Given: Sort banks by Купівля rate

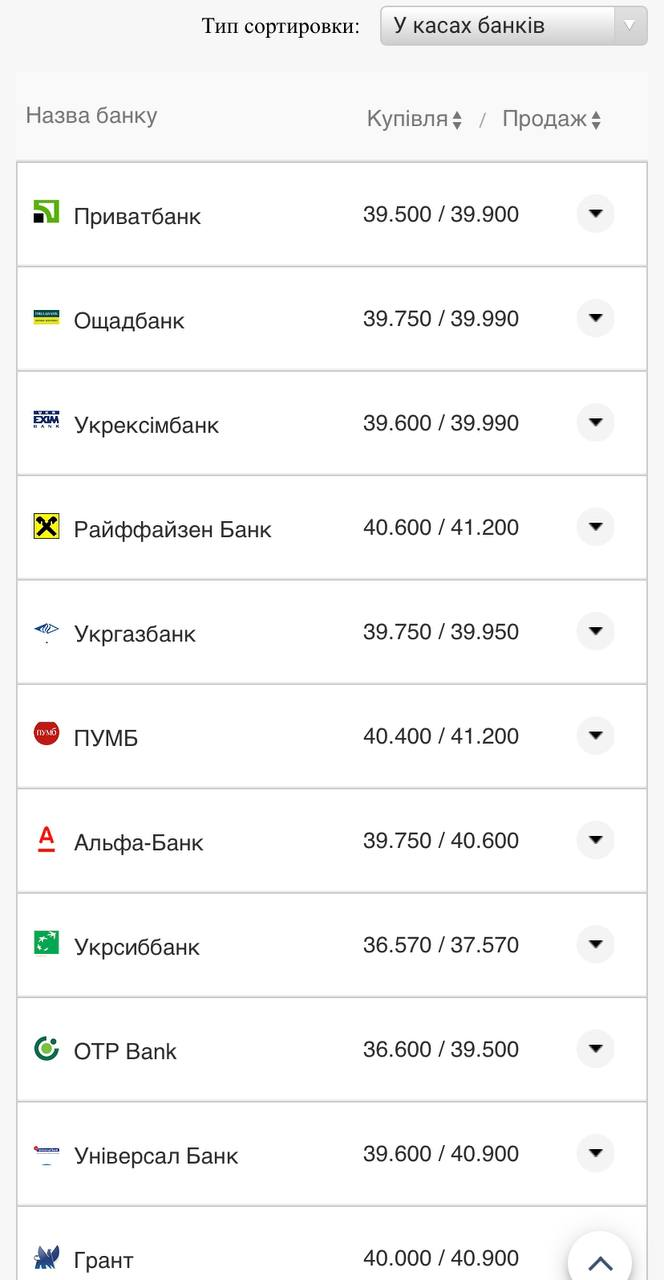Looking at the screenshot, I should point(414,119).
